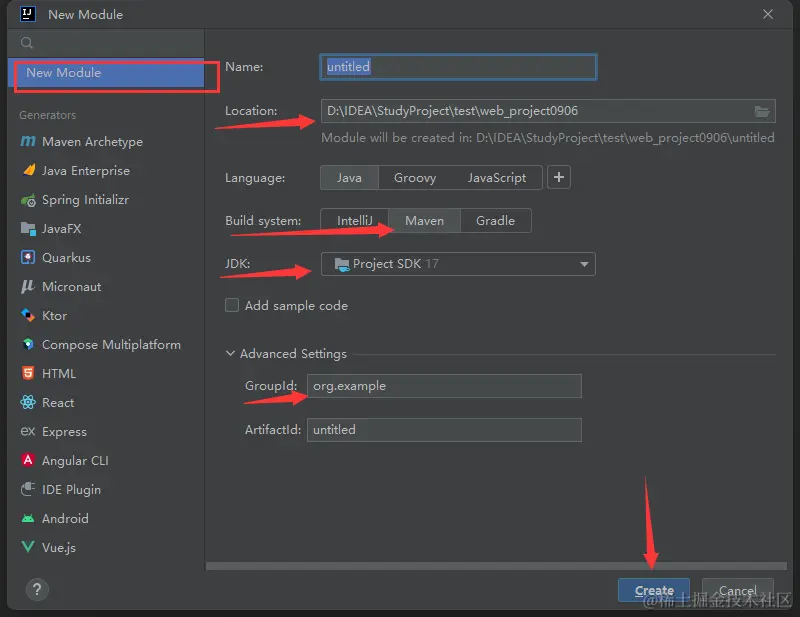The width and height of the screenshot is (800, 617).
Task: Click the Compose Multiplatform icon
Action: pyautogui.click(x=28, y=344)
